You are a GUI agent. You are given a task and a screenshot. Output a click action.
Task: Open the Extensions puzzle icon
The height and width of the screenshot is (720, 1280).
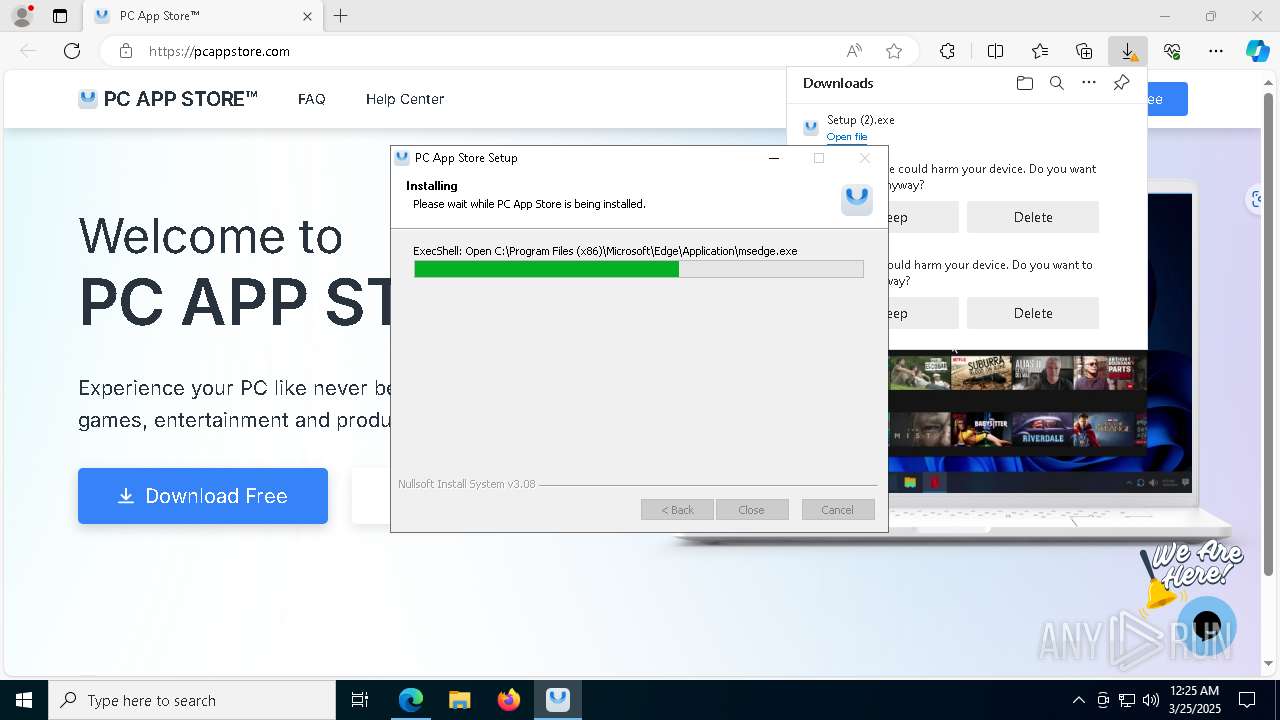[947, 51]
